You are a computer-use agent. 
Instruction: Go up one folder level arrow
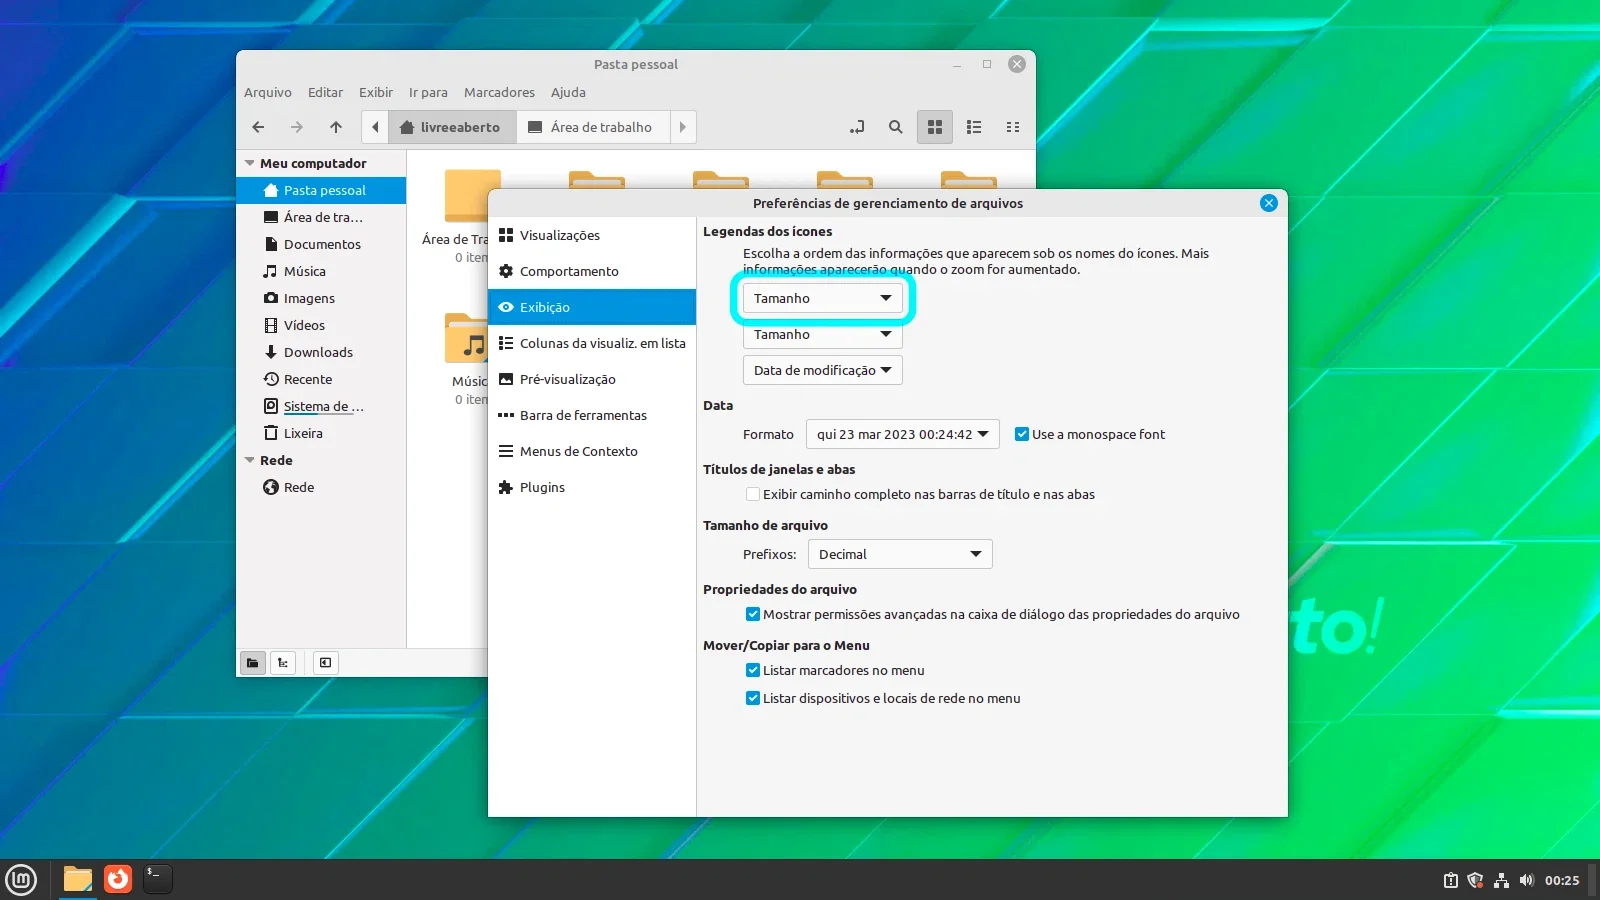[336, 127]
